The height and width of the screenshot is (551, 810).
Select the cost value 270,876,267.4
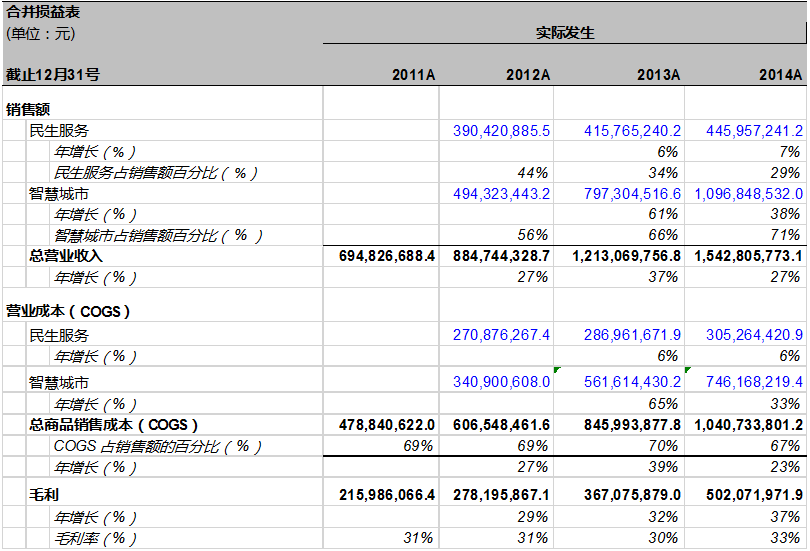(501, 335)
